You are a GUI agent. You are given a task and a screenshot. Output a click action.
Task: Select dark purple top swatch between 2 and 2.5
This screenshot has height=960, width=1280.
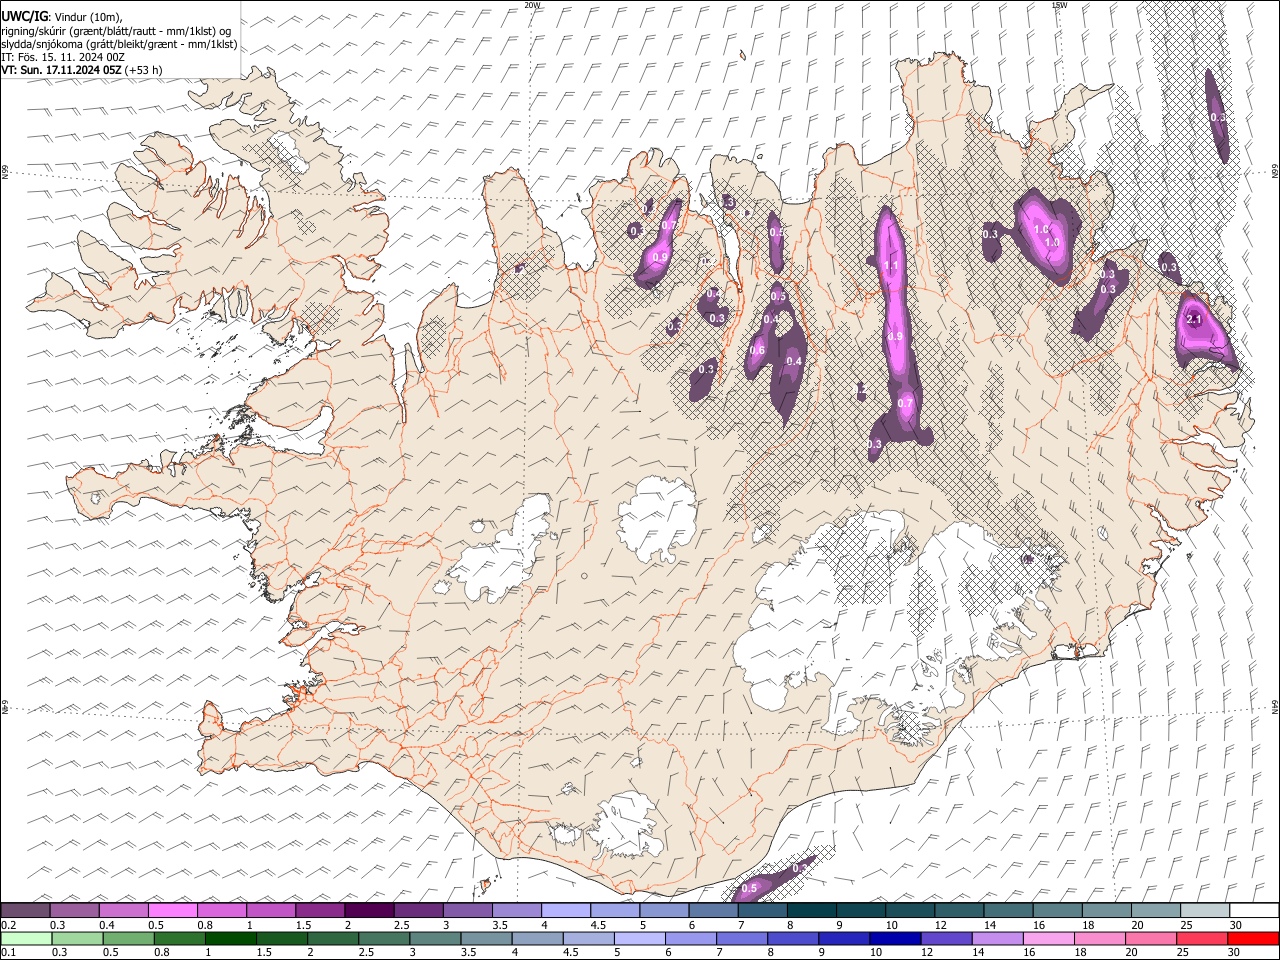click(x=369, y=910)
